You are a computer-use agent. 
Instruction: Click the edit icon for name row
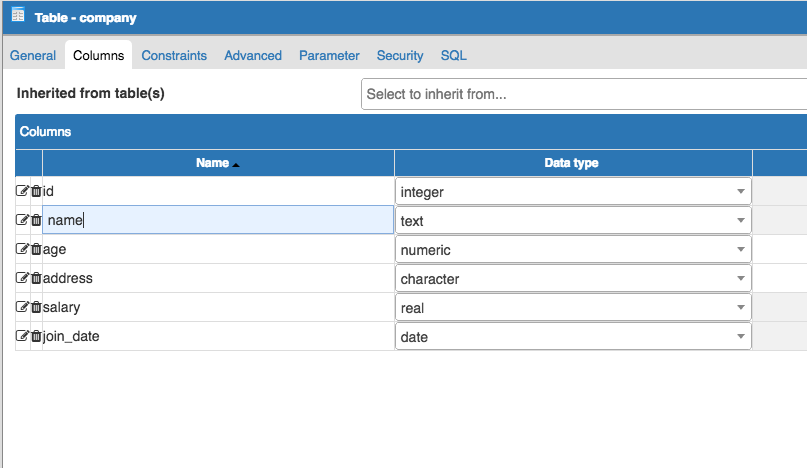coord(22,220)
